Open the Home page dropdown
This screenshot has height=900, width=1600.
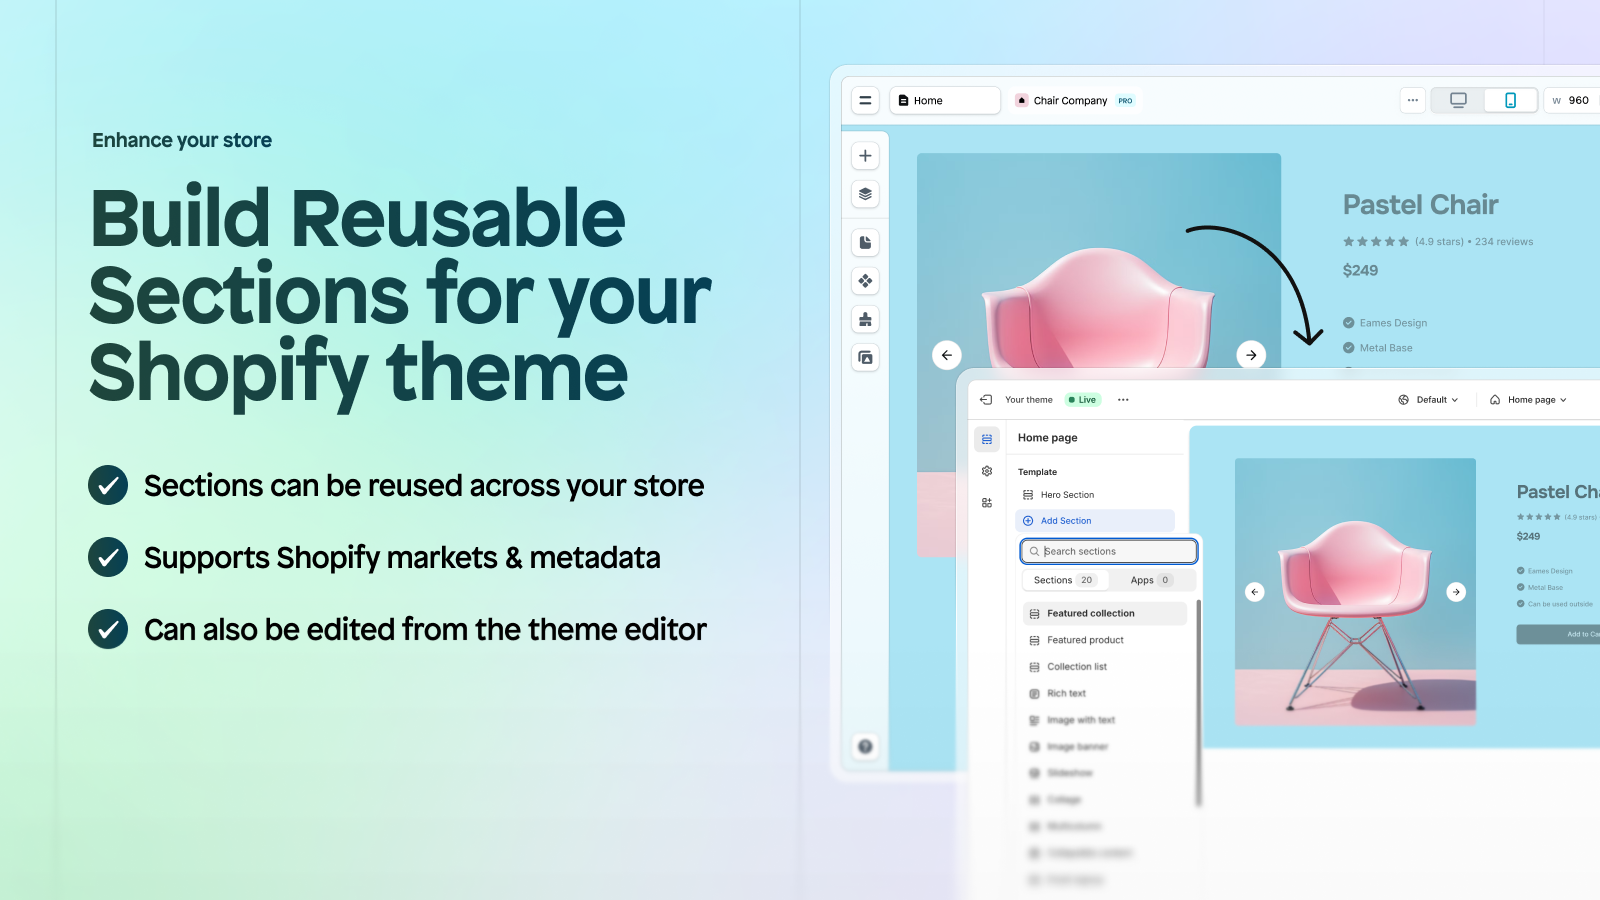(1530, 399)
